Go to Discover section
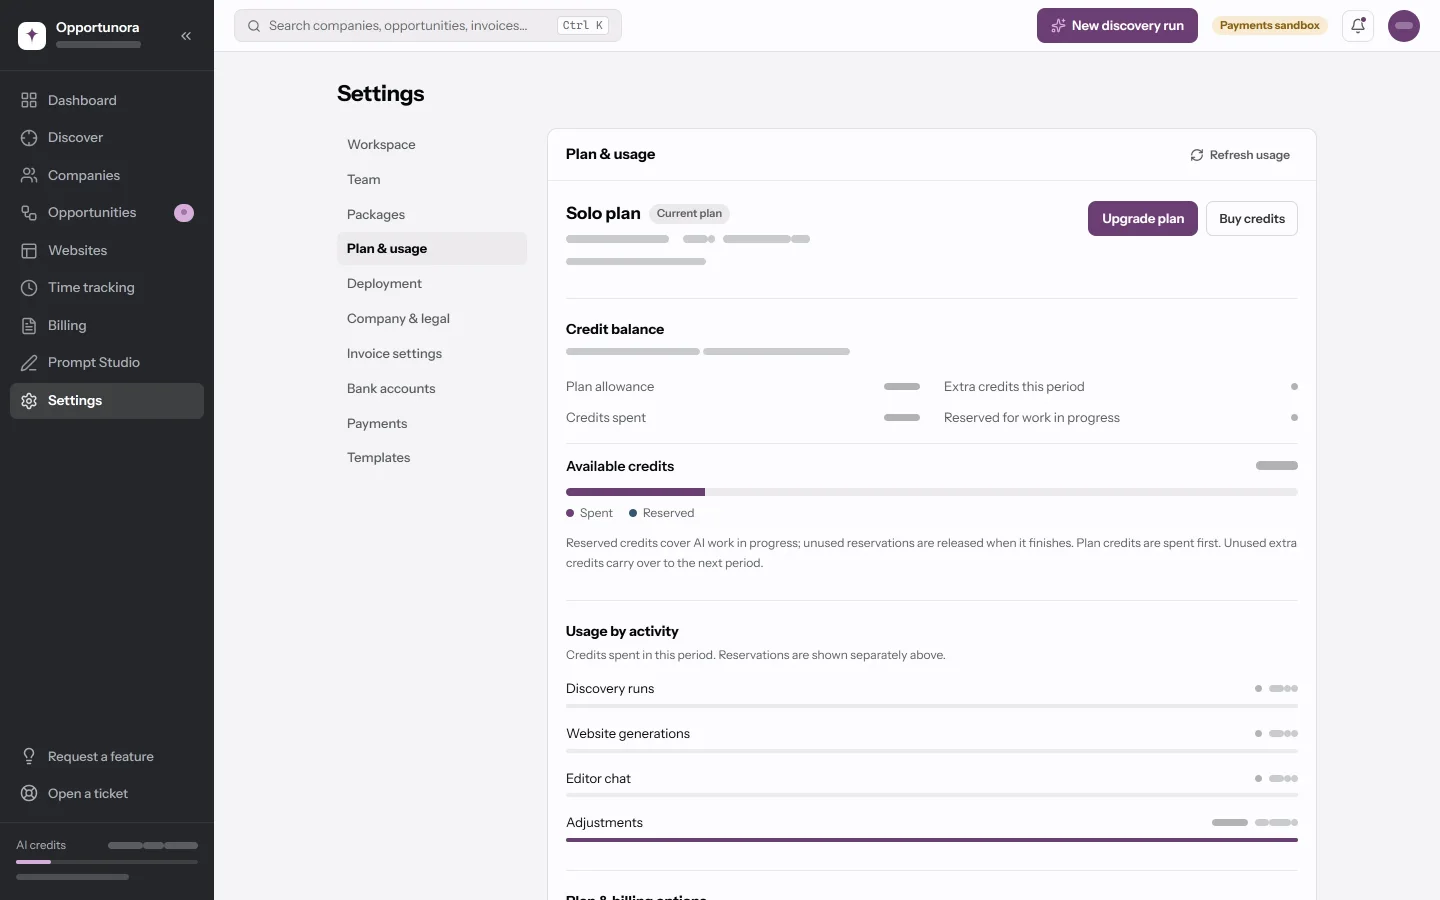 coord(107,138)
